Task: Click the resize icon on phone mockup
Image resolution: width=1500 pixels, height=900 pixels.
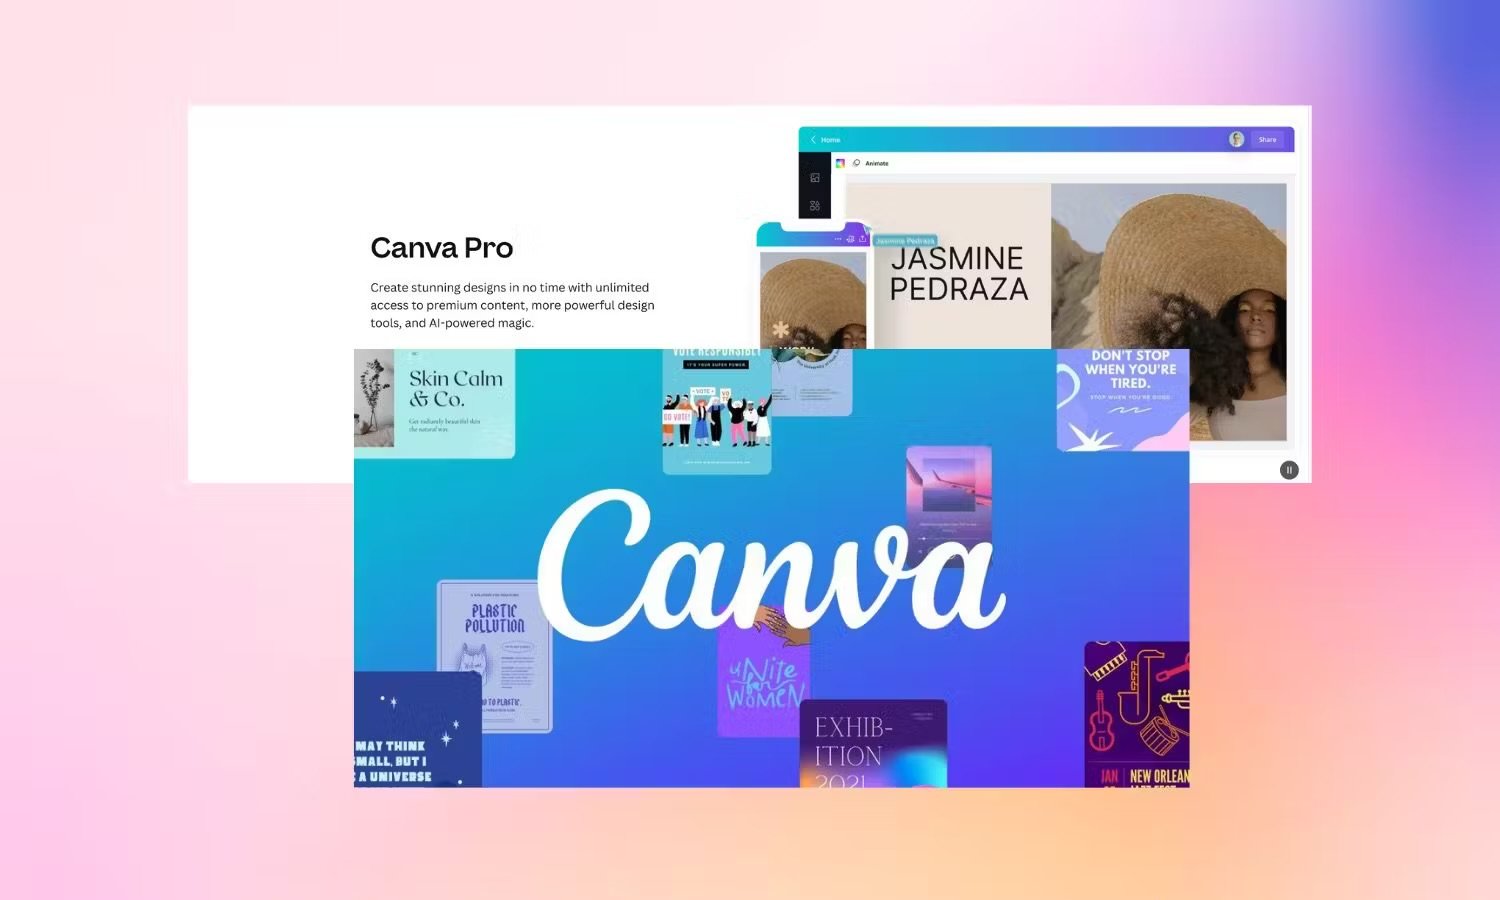Action: pos(851,239)
